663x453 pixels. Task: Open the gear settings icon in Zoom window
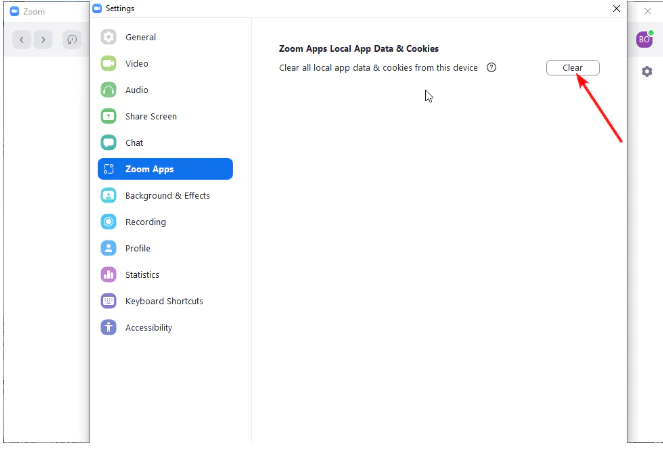(x=646, y=72)
